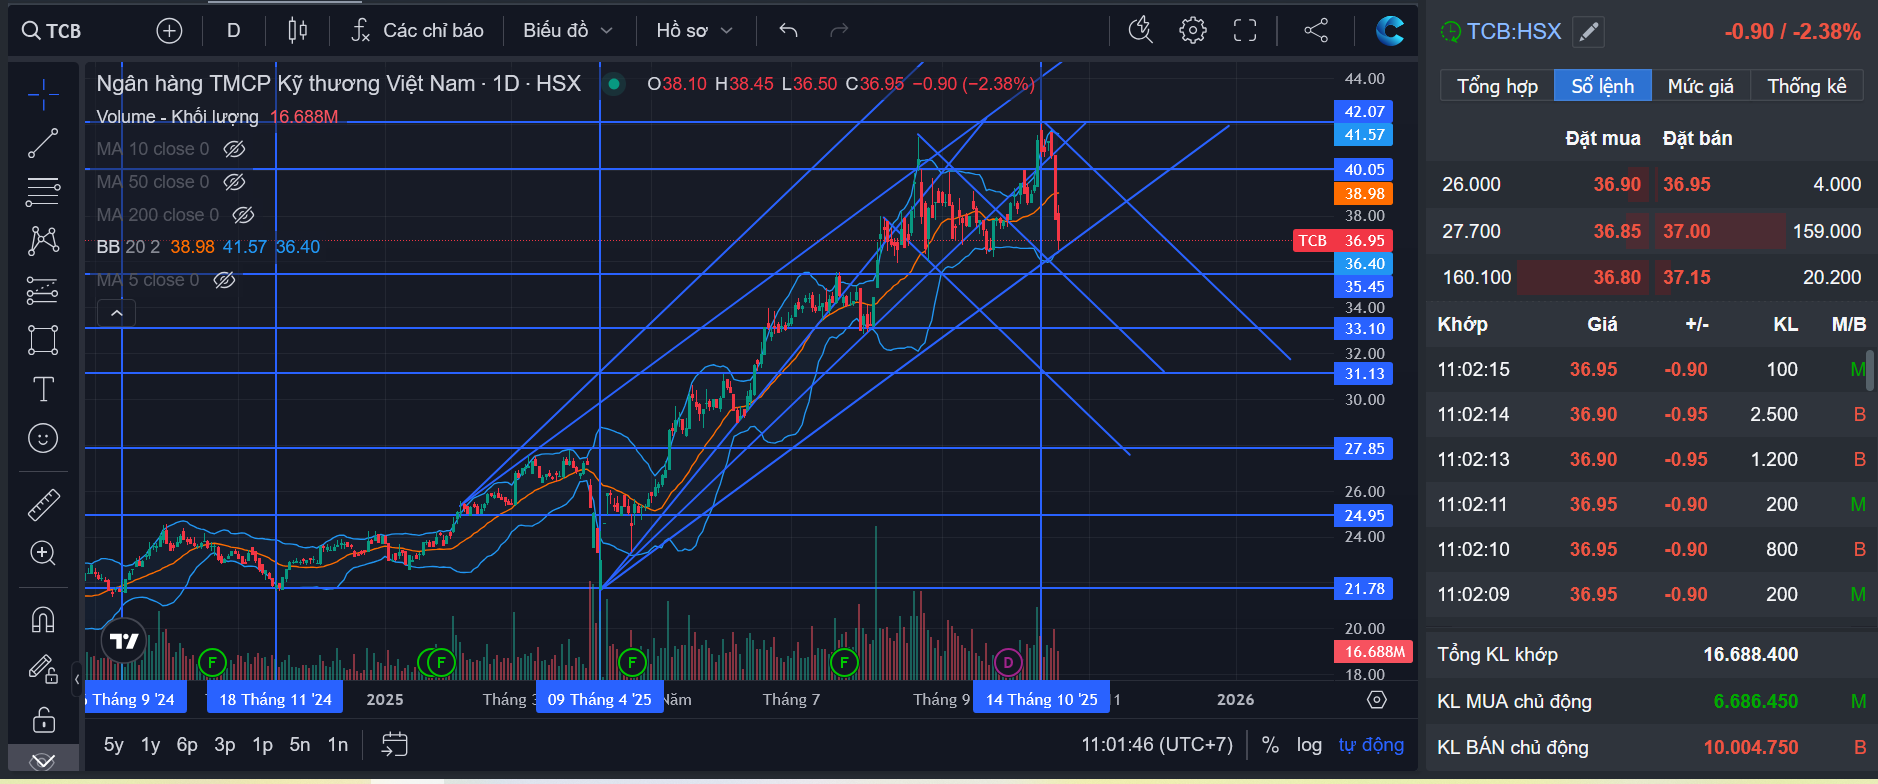Collapse the indicator legend list

tap(116, 314)
